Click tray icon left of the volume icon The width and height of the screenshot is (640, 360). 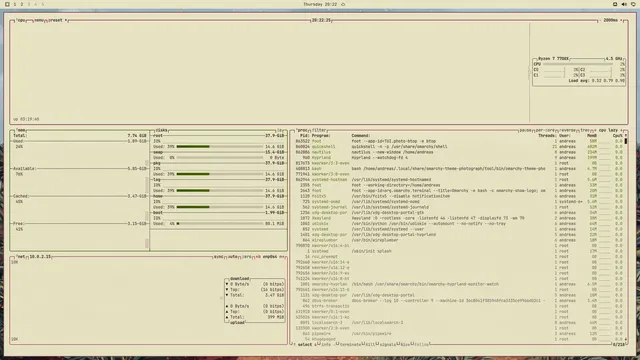(615, 4)
